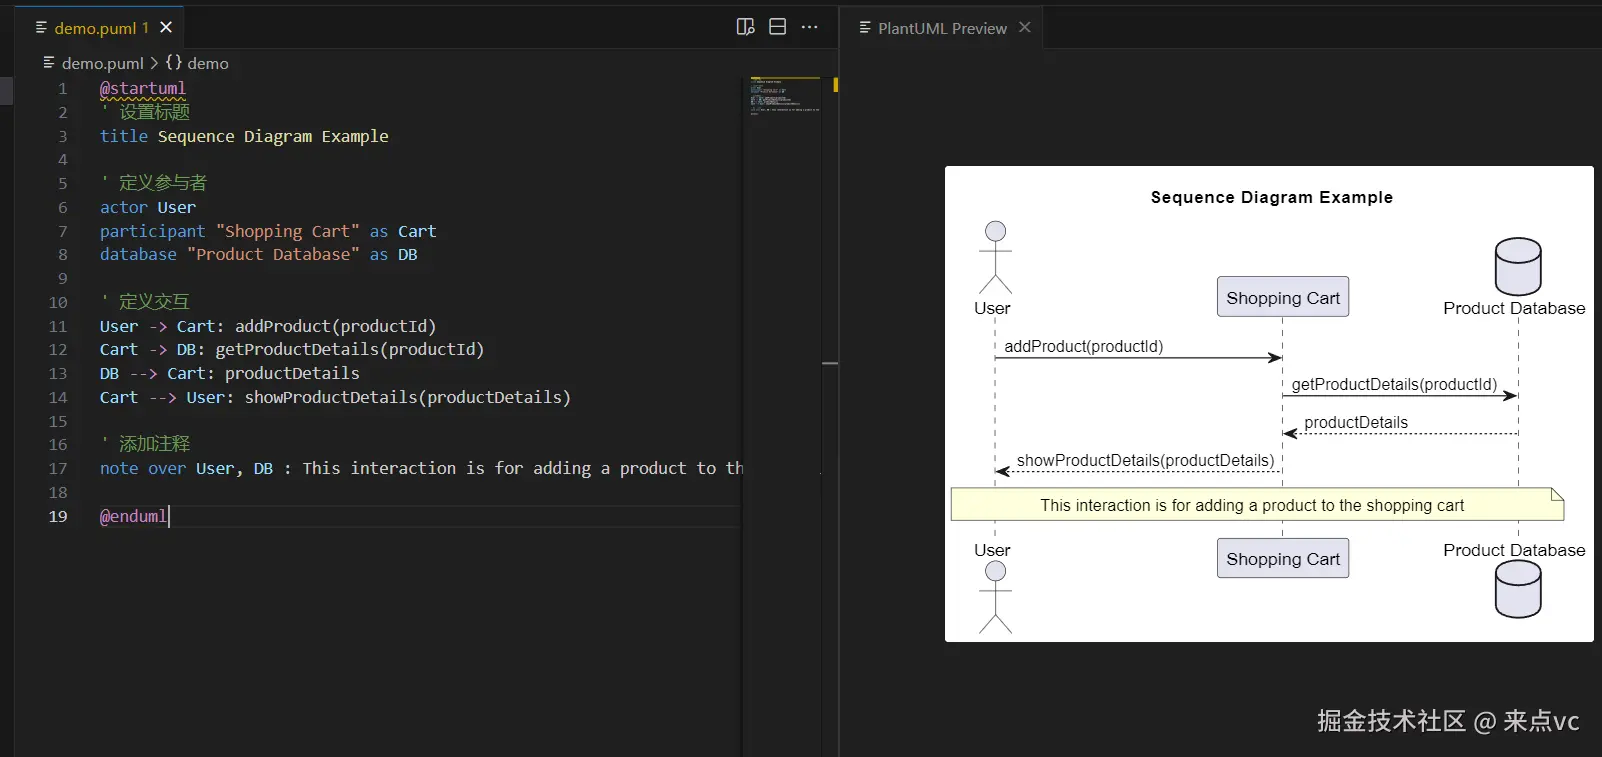Switch to the PlantUML Preview tab

(941, 28)
